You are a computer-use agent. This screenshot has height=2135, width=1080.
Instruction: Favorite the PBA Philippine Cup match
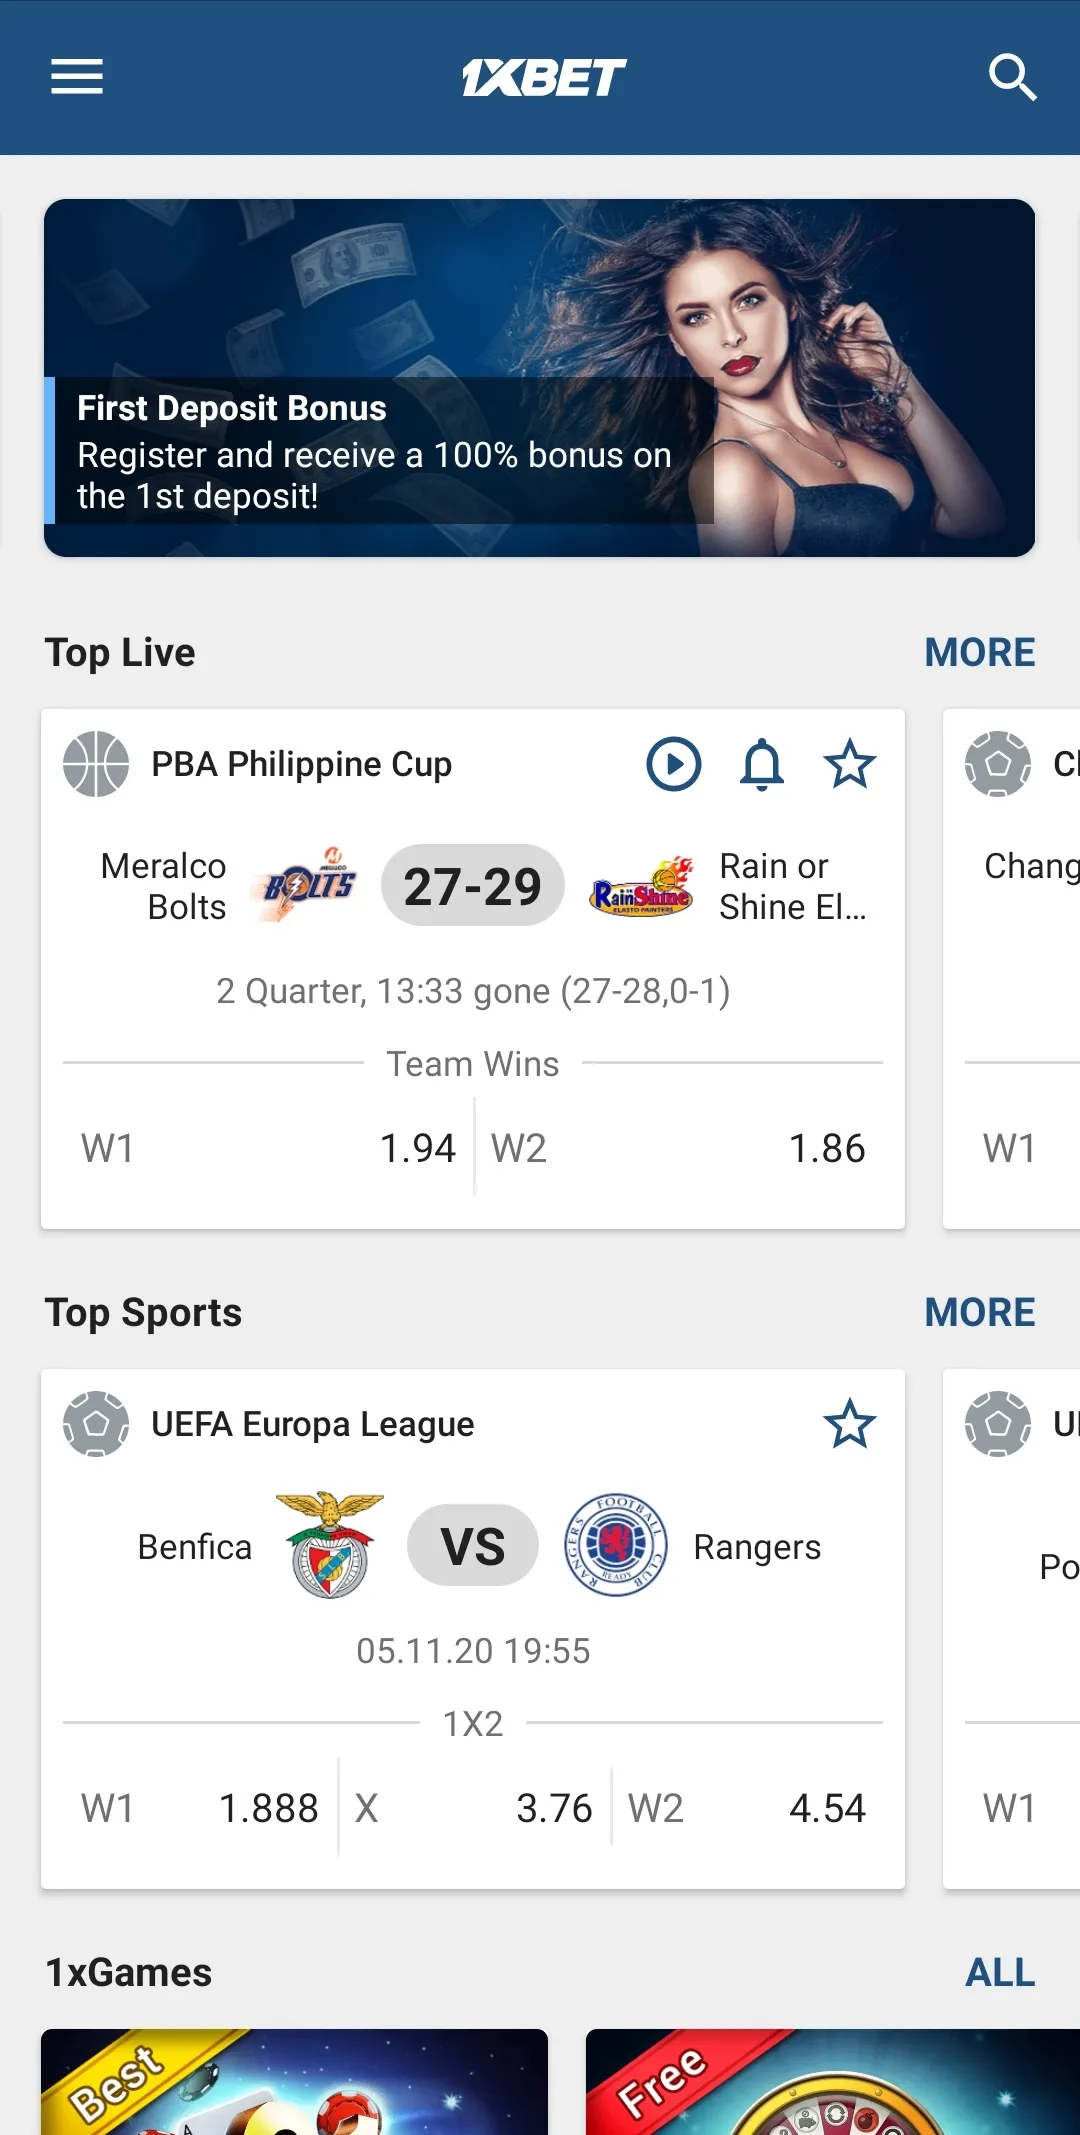coord(850,765)
